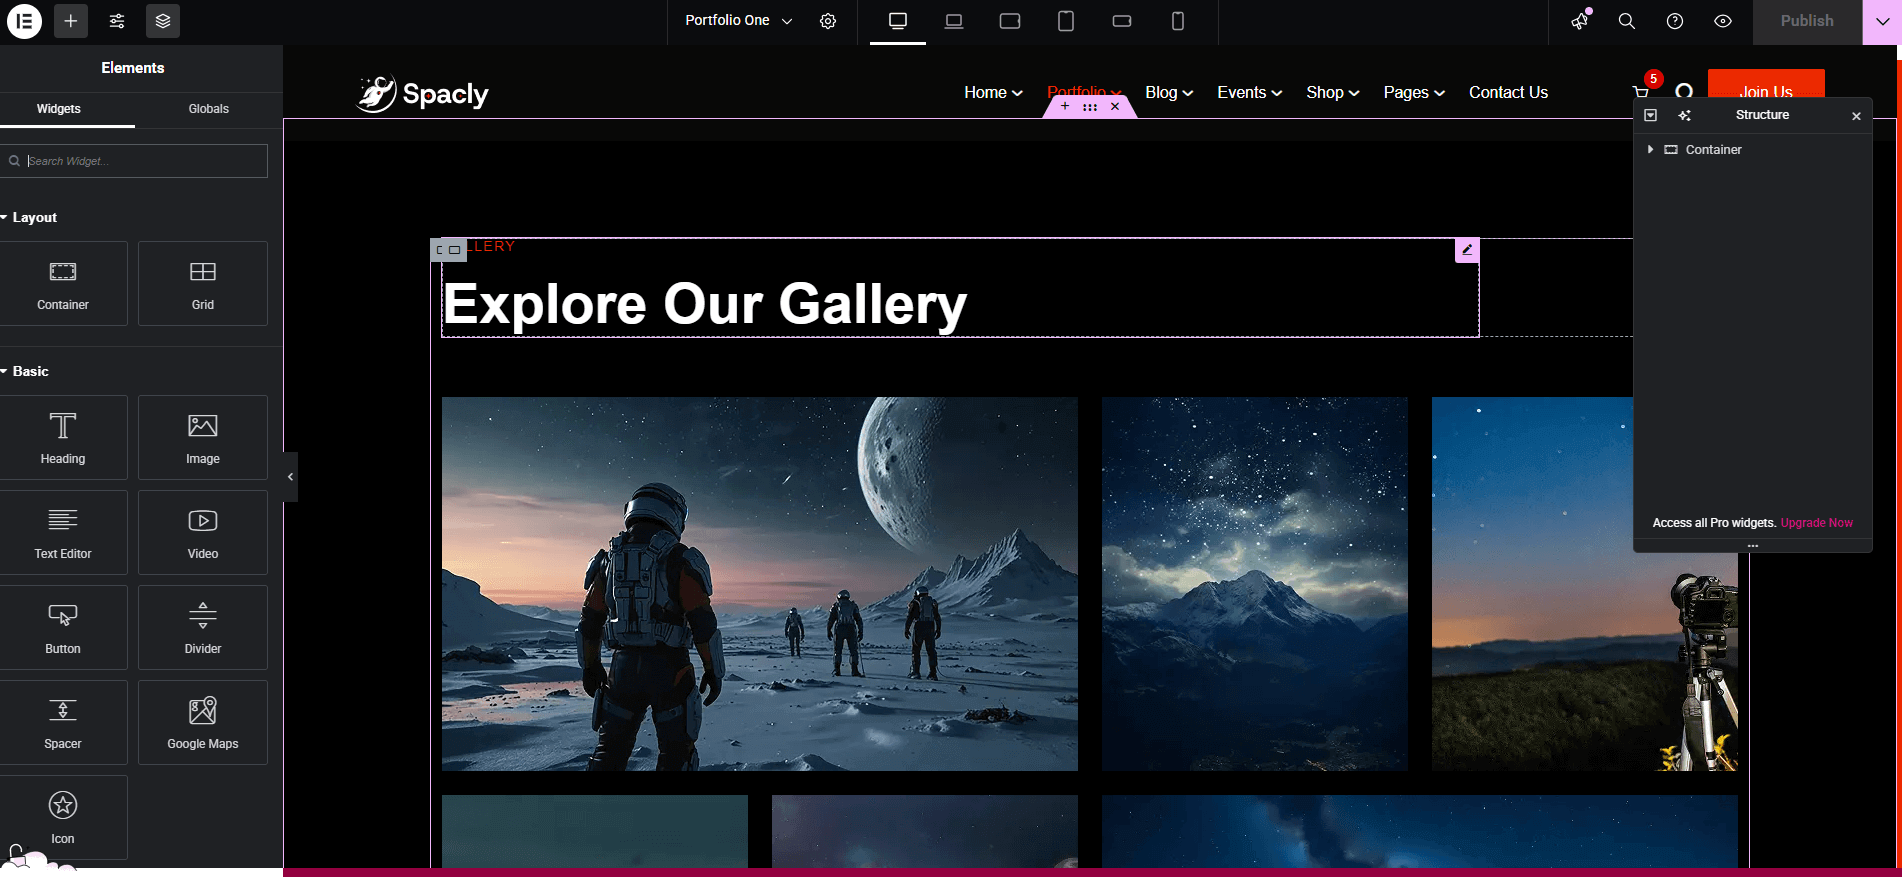This screenshot has height=877, width=1902.
Task: Preview changes with eye icon
Action: 1723,21
